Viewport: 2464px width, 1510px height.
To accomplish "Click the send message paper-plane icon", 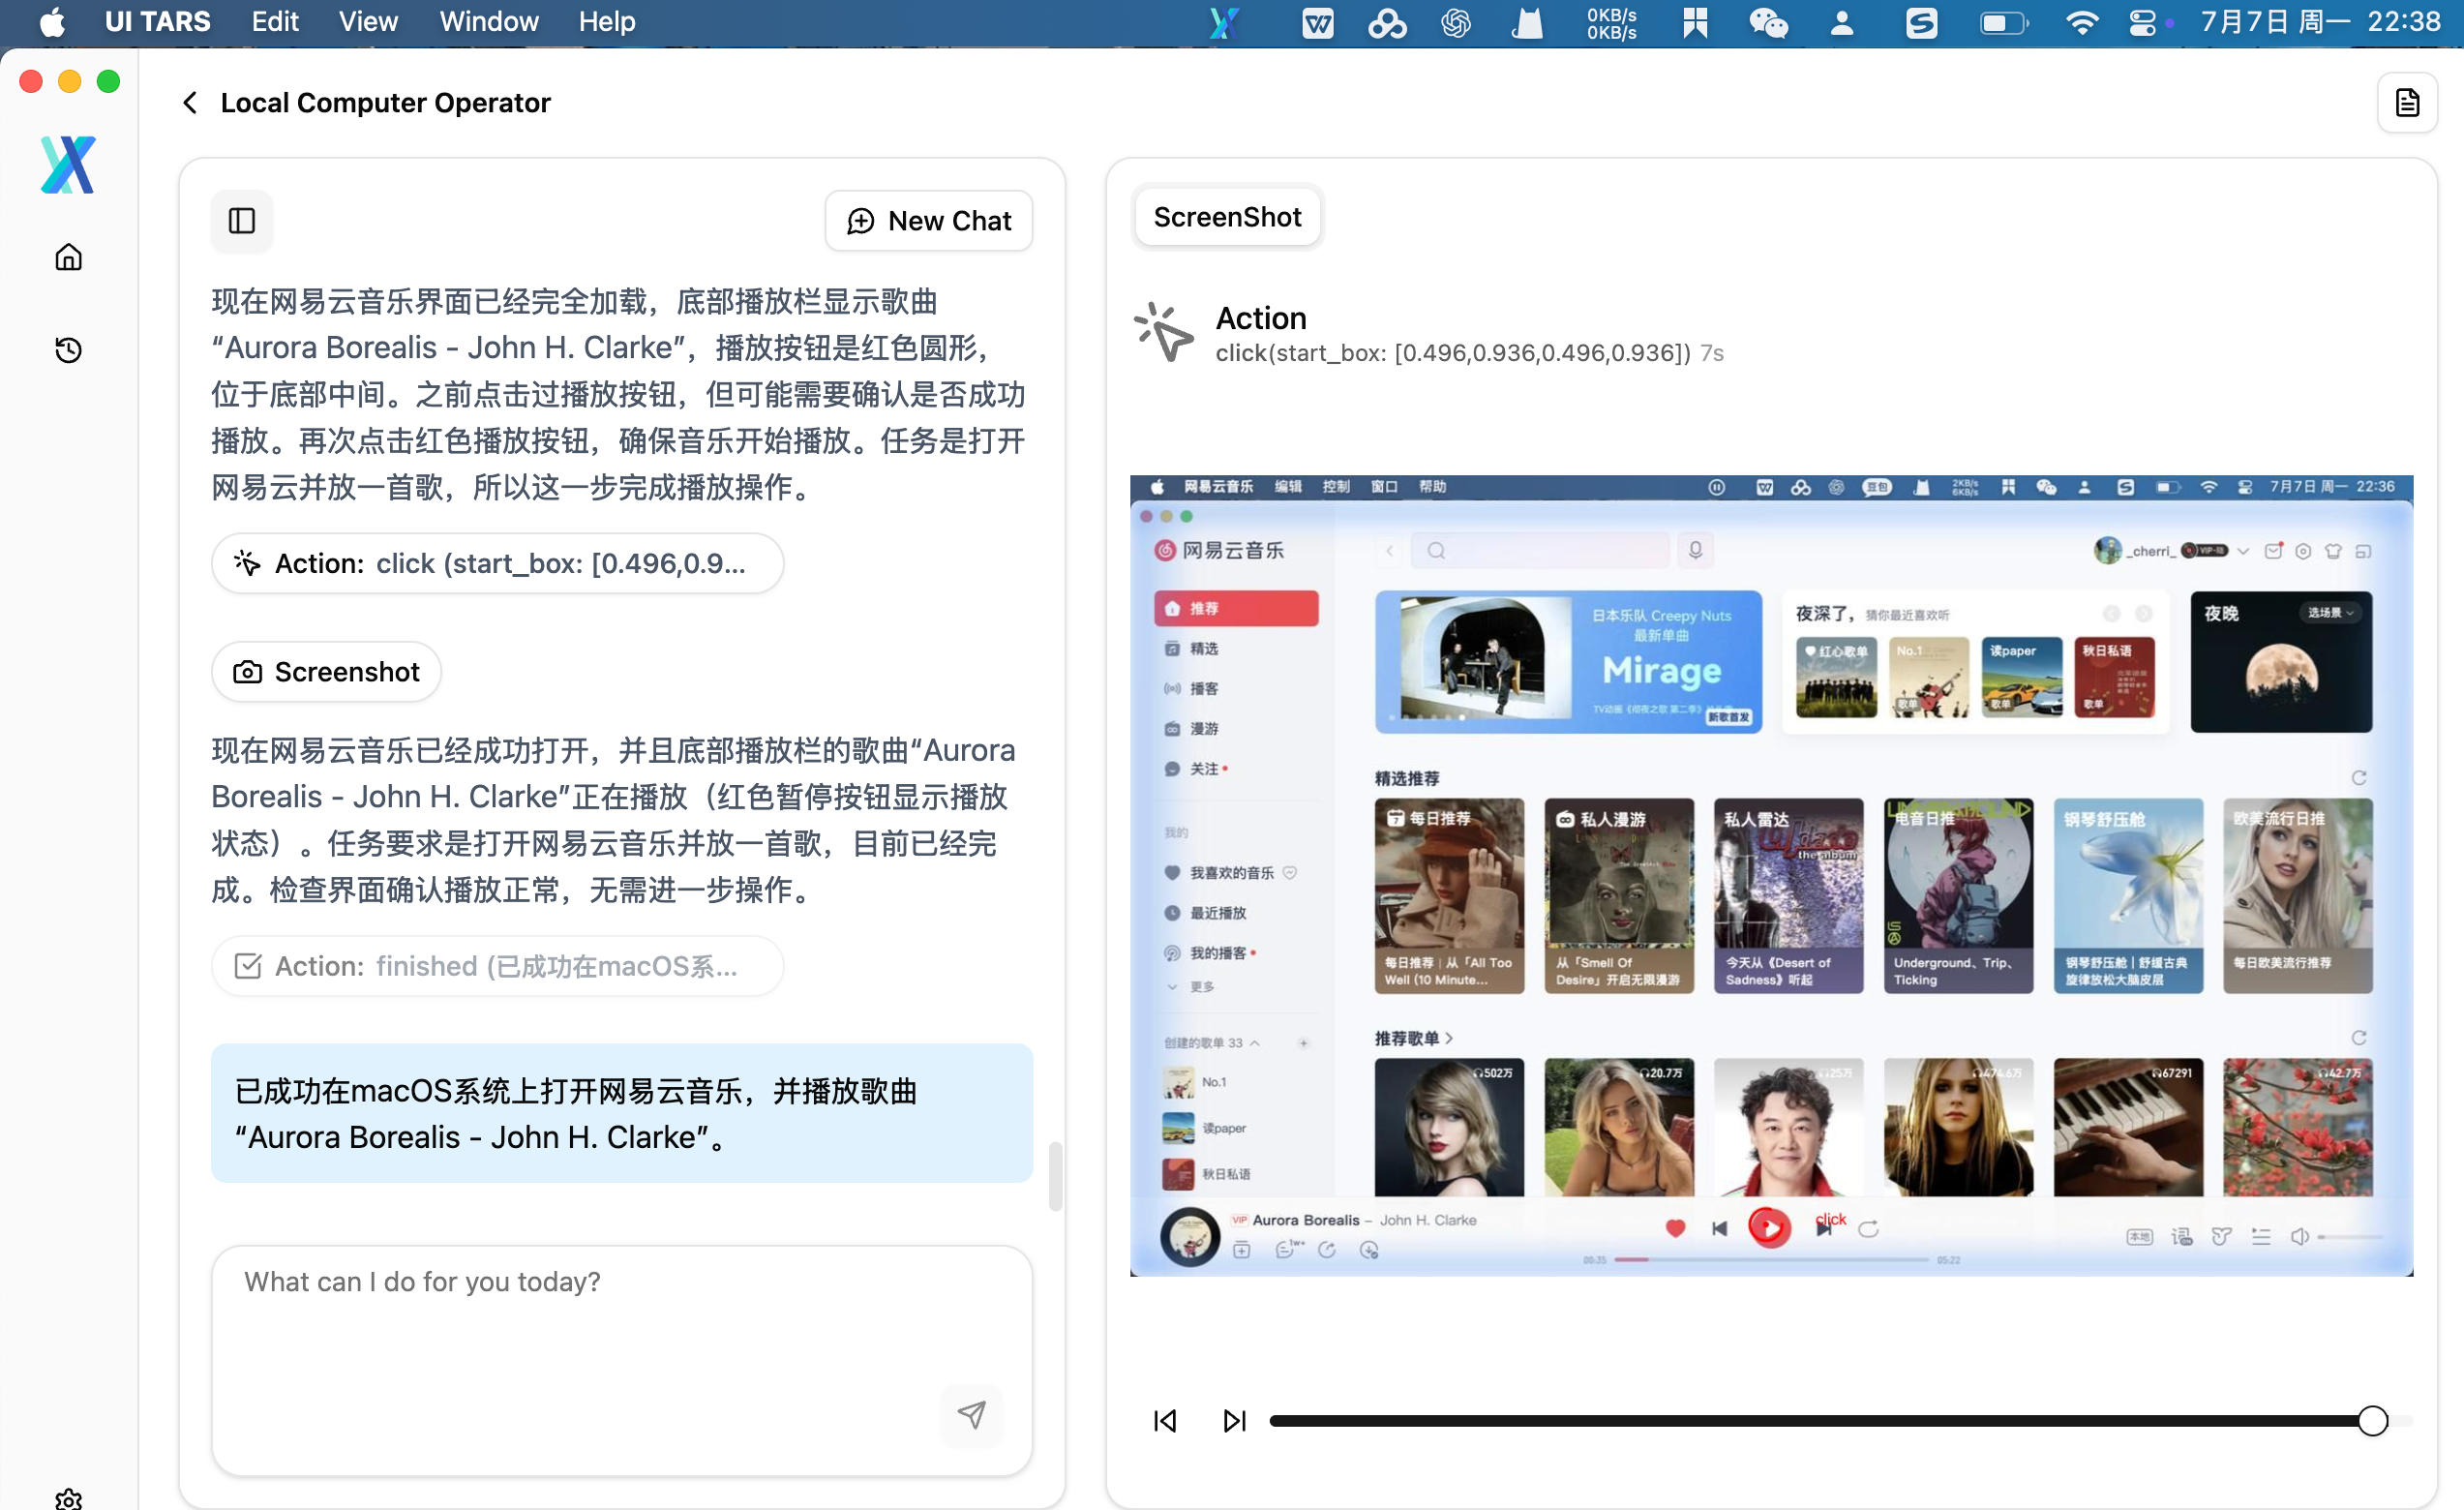I will click(x=971, y=1413).
